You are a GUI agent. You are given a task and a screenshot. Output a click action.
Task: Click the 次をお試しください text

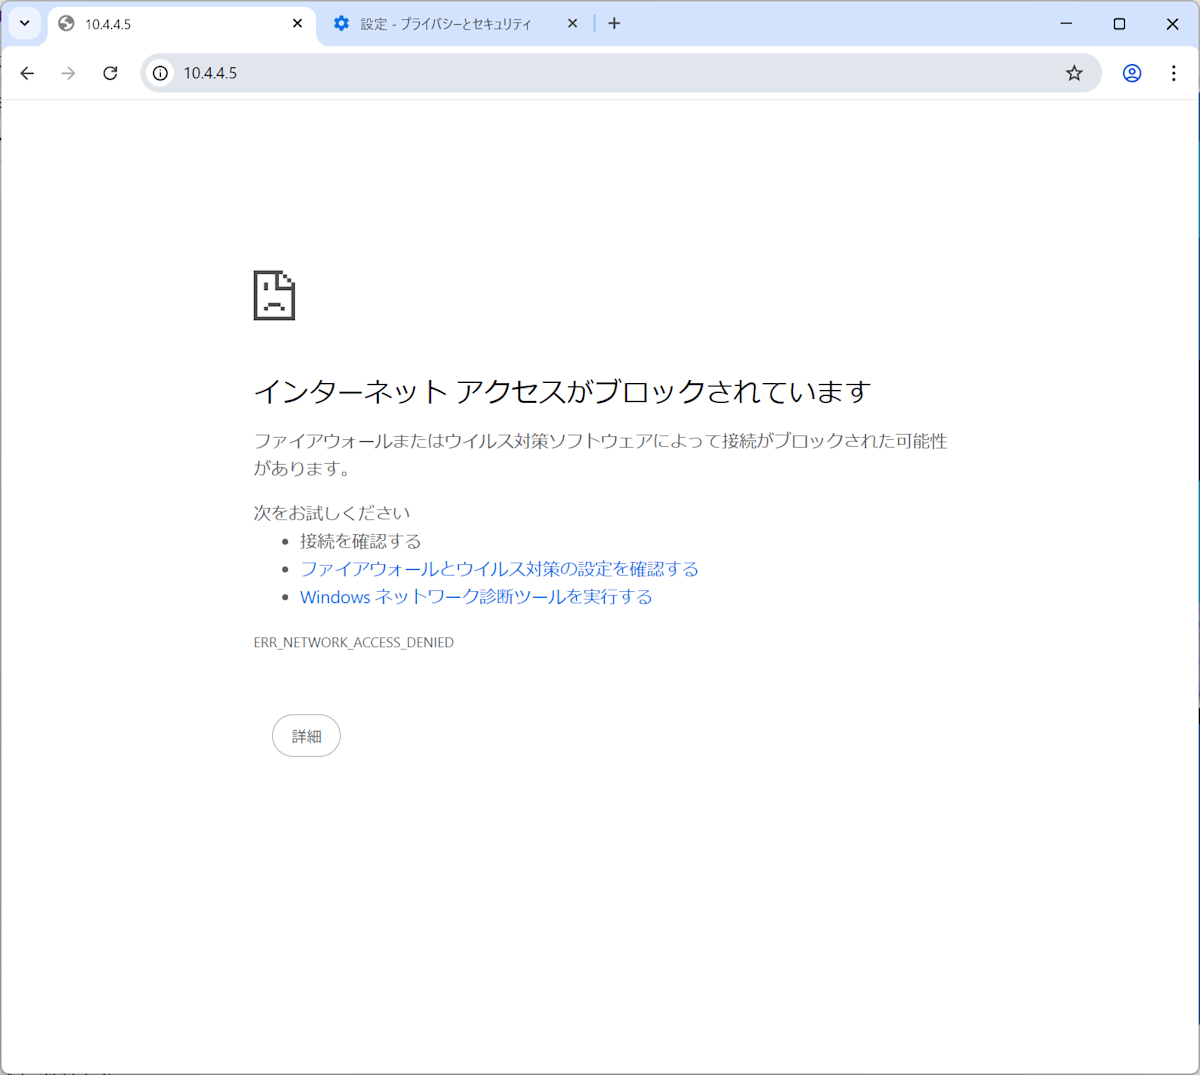point(332,513)
